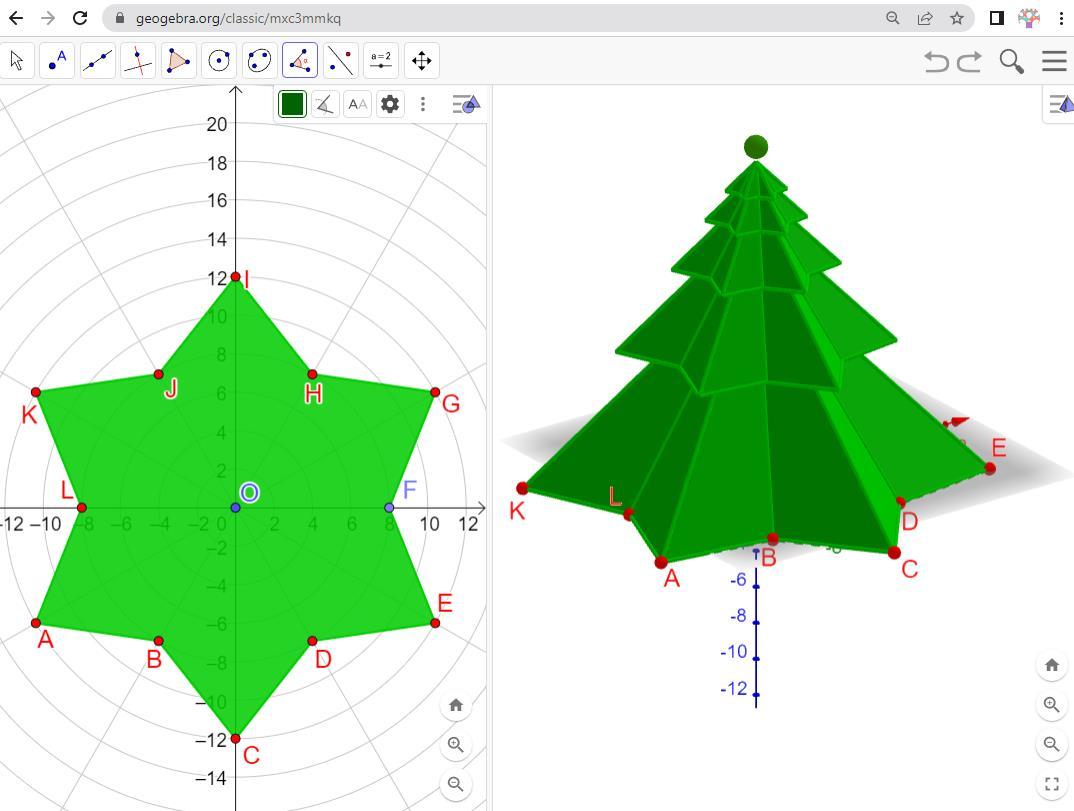
Task: Open the browser three-dot menu
Action: click(1061, 18)
